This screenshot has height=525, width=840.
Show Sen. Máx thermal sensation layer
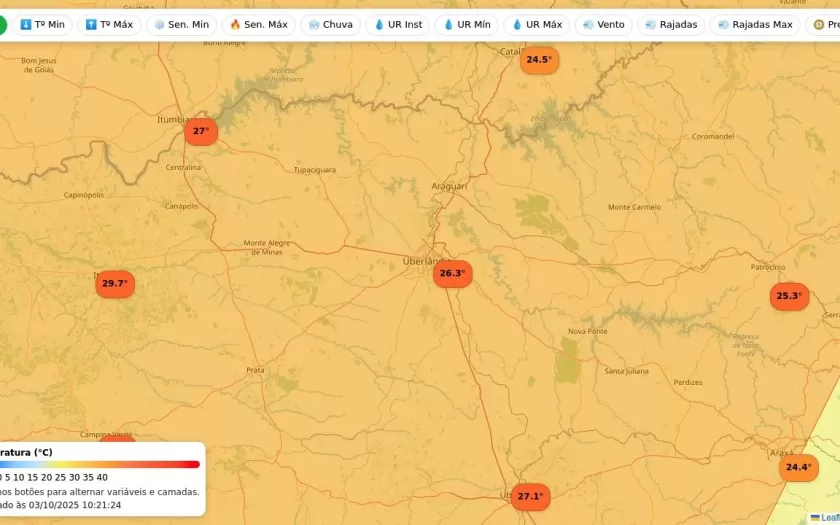pos(258,24)
